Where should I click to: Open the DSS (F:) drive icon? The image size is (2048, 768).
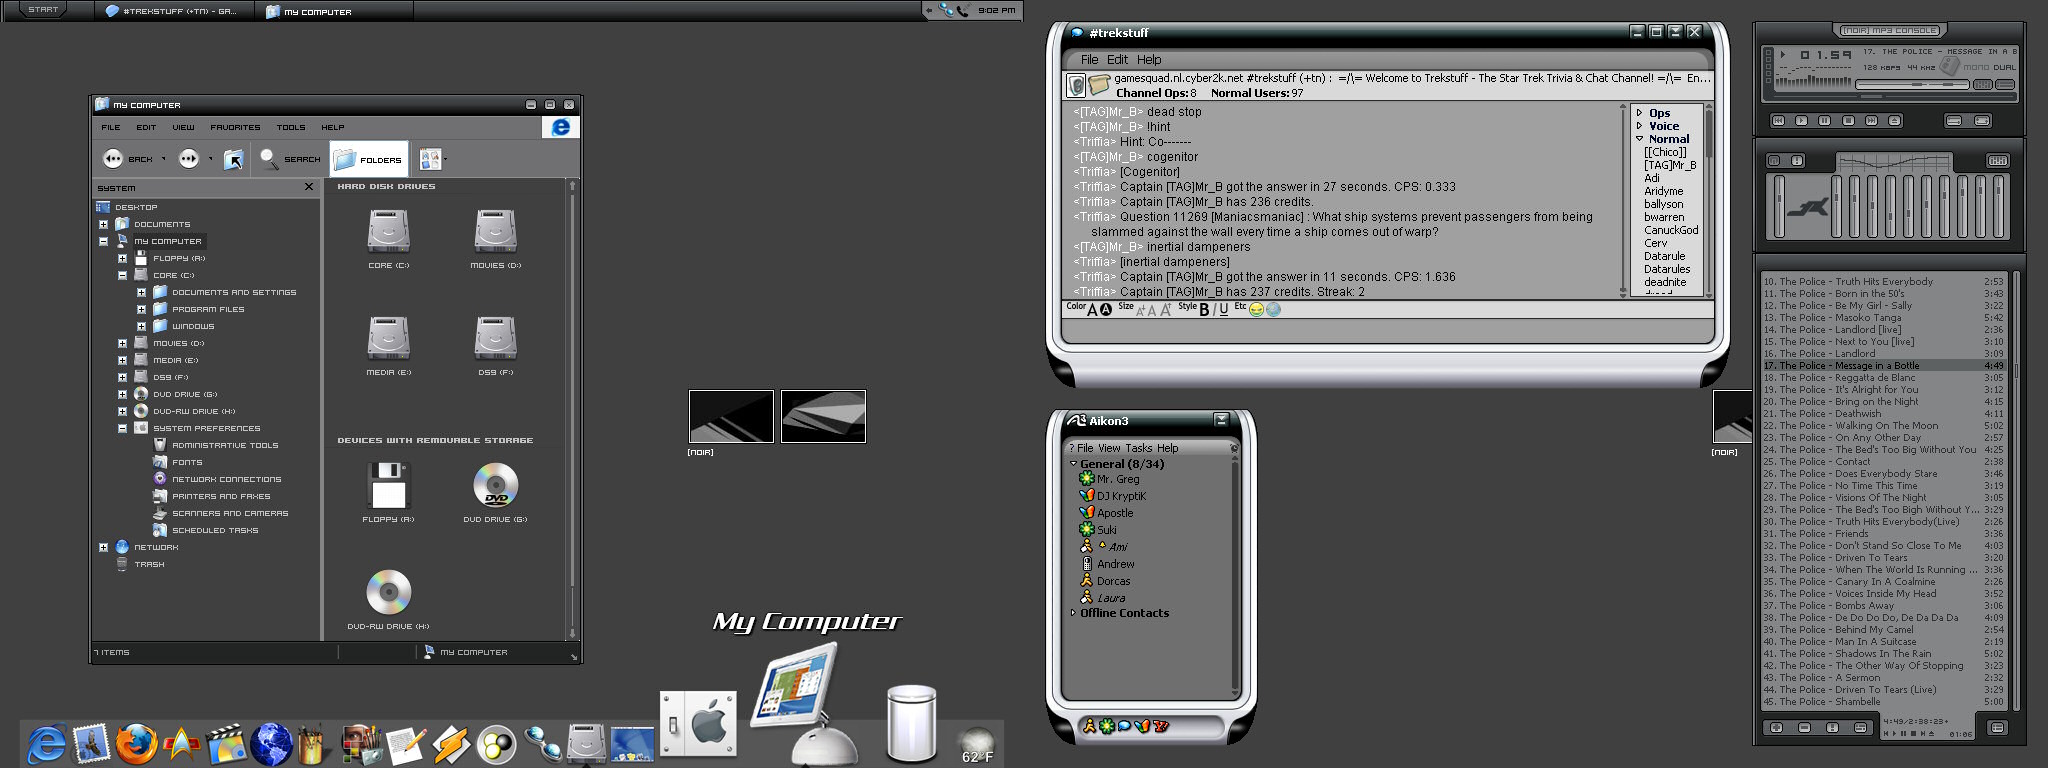point(495,338)
